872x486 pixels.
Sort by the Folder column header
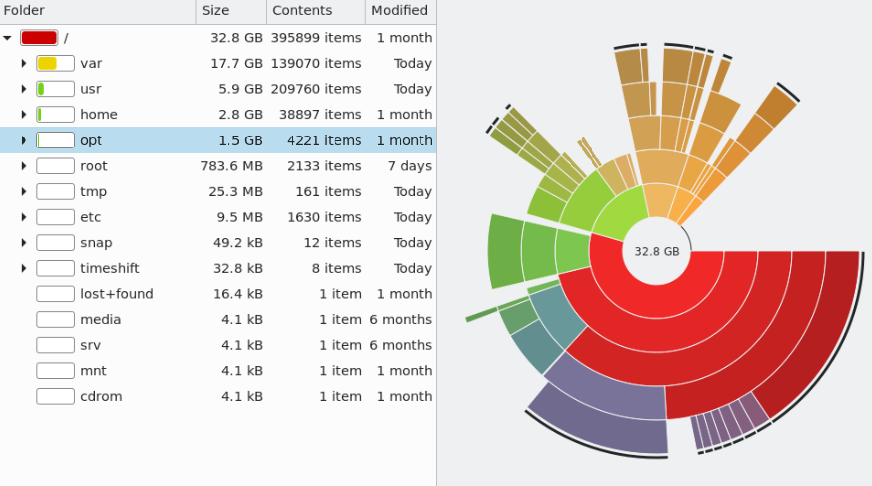click(x=98, y=11)
